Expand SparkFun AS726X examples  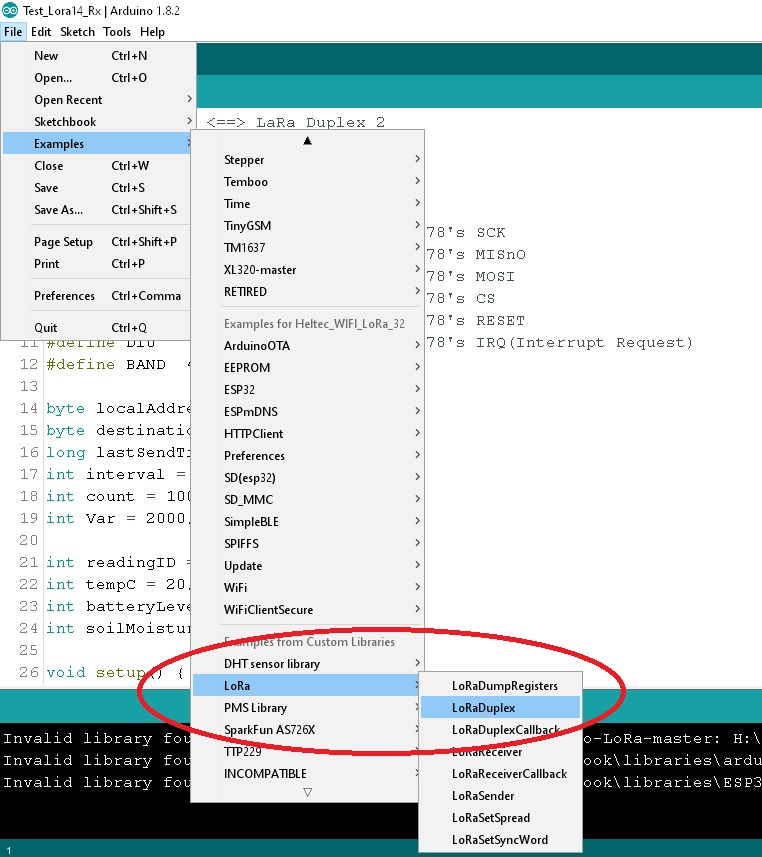tap(307, 730)
